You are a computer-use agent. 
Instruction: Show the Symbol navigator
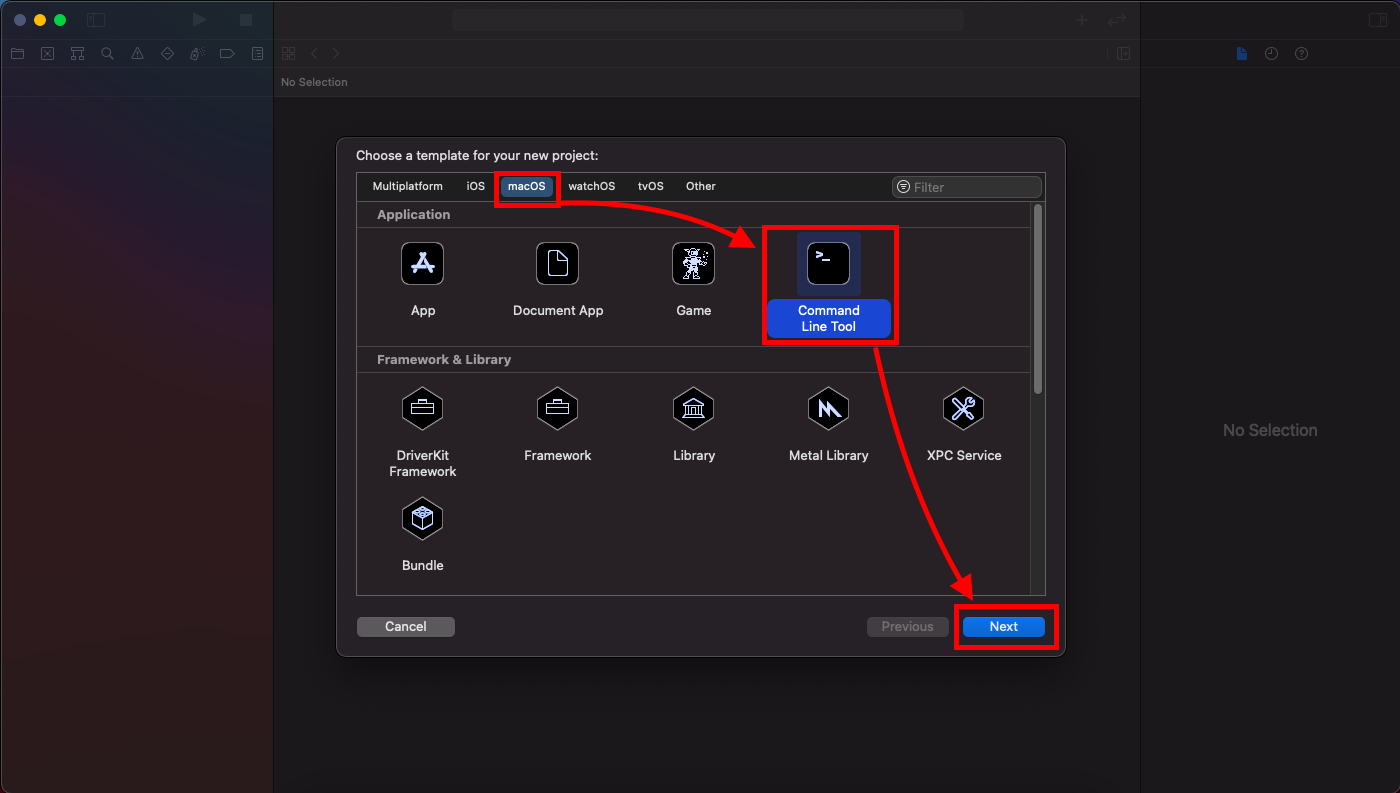77,54
